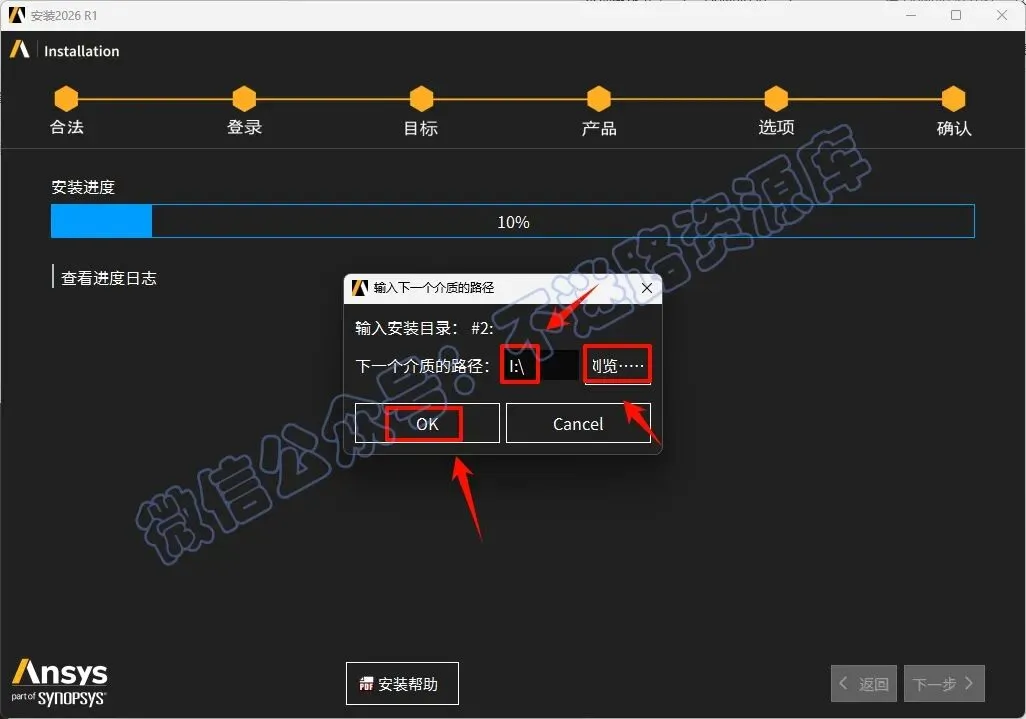Viewport: 1026px width, 719px height.
Task: Open the Browse (浏览) folder picker
Action: 617,365
